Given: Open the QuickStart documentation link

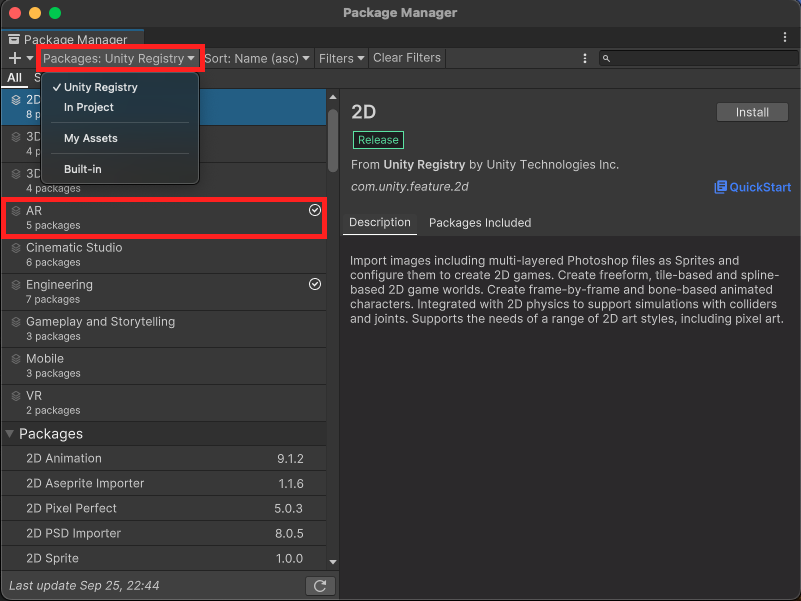Looking at the screenshot, I should [x=752, y=187].
